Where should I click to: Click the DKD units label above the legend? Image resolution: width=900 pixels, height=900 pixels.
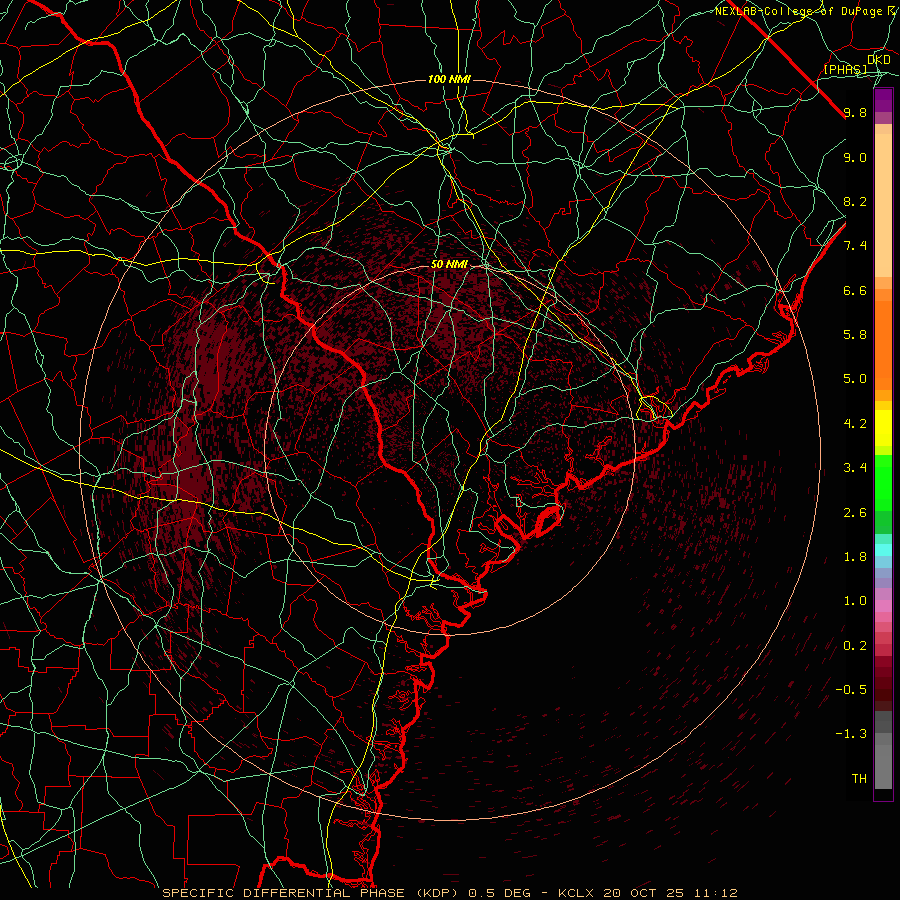click(879, 60)
